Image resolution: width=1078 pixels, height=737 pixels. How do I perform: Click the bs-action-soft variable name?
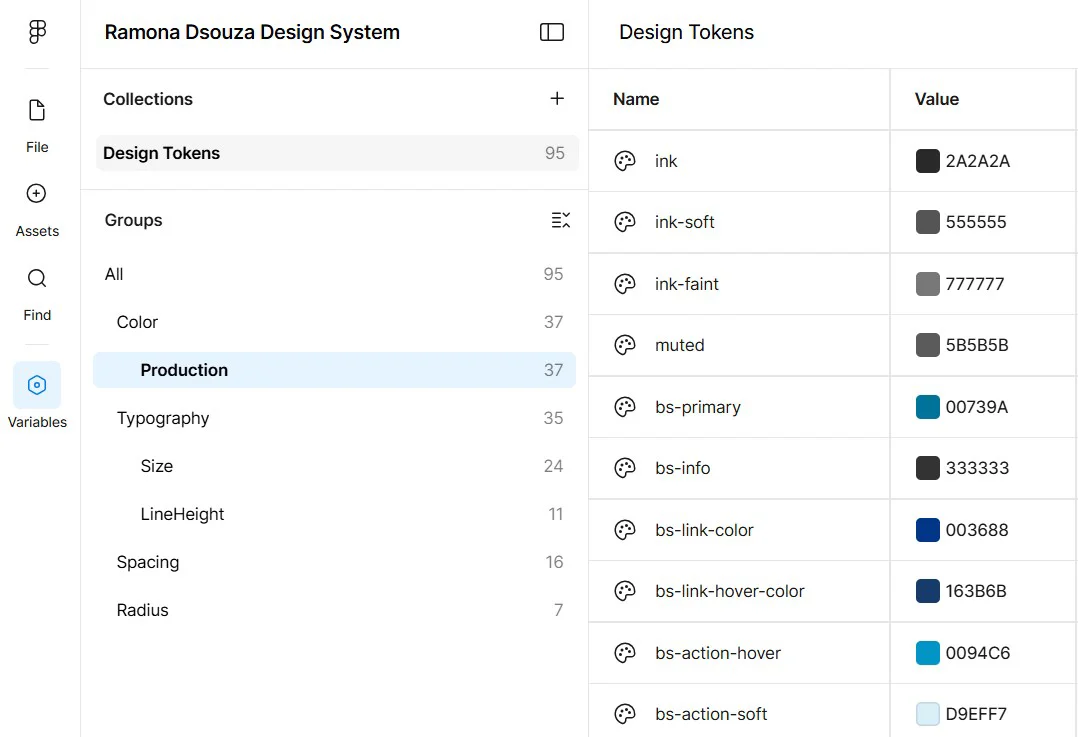click(x=711, y=714)
